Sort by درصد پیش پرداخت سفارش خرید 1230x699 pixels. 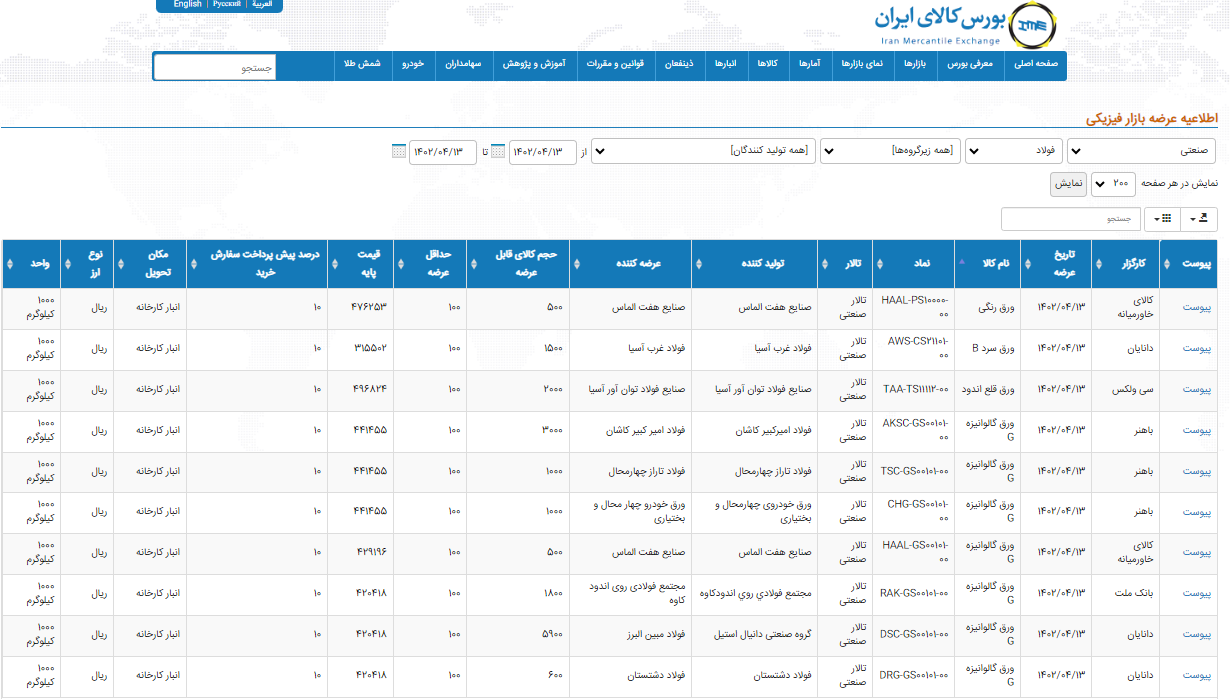[x=256, y=264]
